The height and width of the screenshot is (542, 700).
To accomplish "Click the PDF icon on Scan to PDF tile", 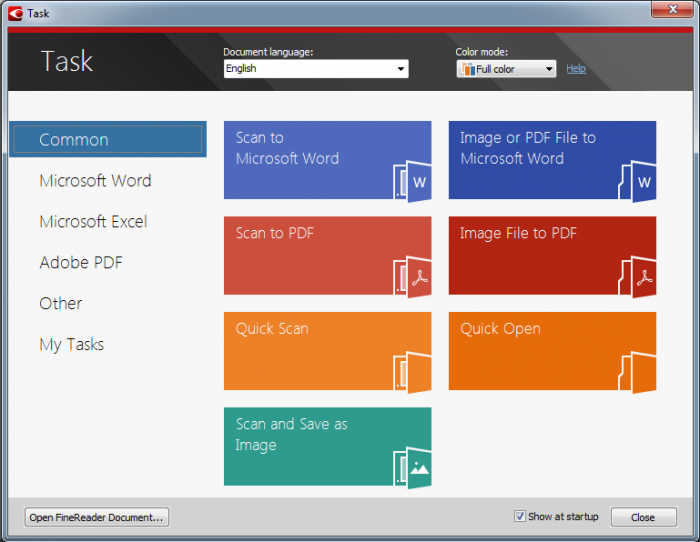I will point(413,277).
